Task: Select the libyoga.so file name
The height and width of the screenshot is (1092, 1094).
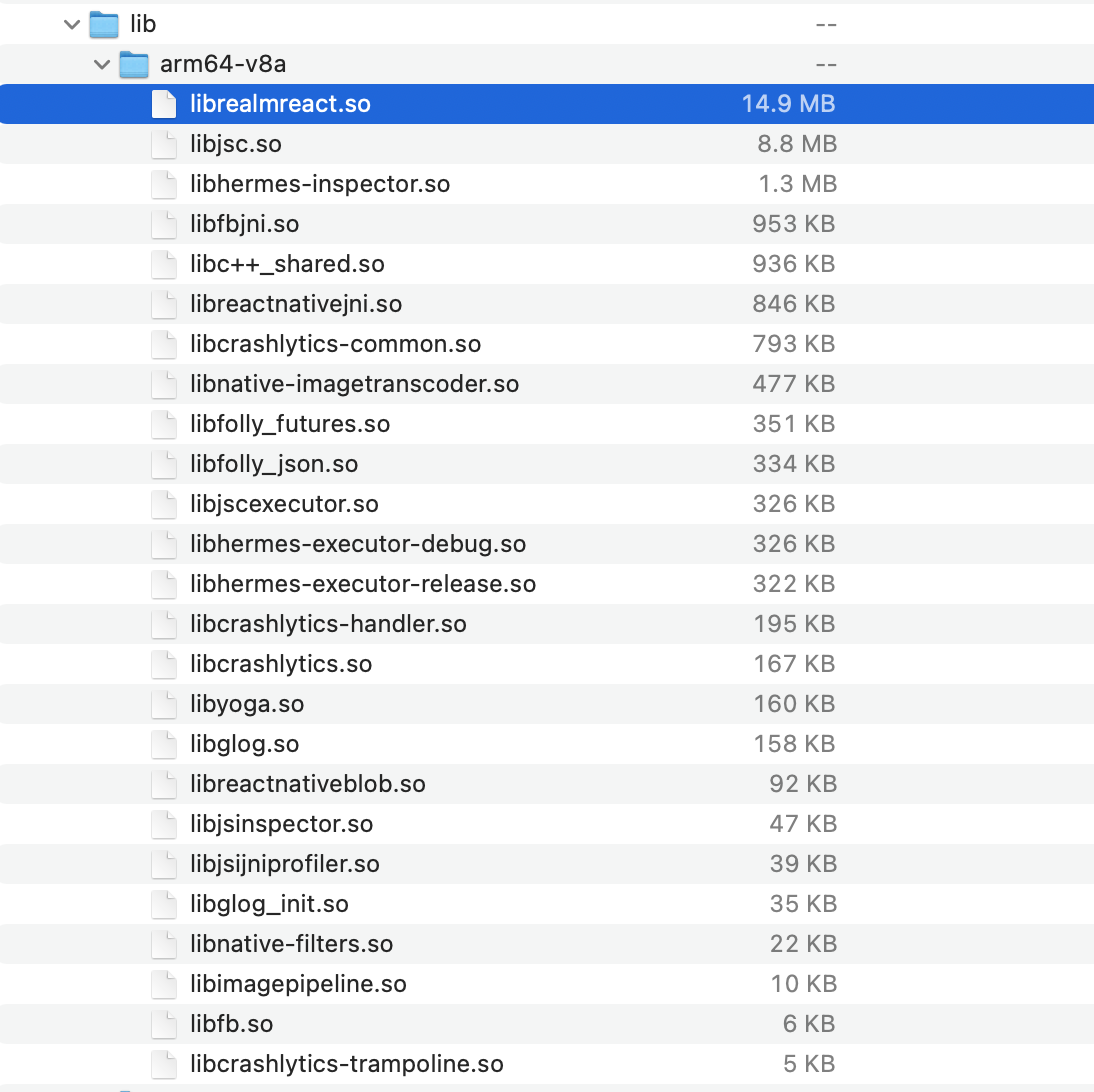Action: (x=248, y=704)
